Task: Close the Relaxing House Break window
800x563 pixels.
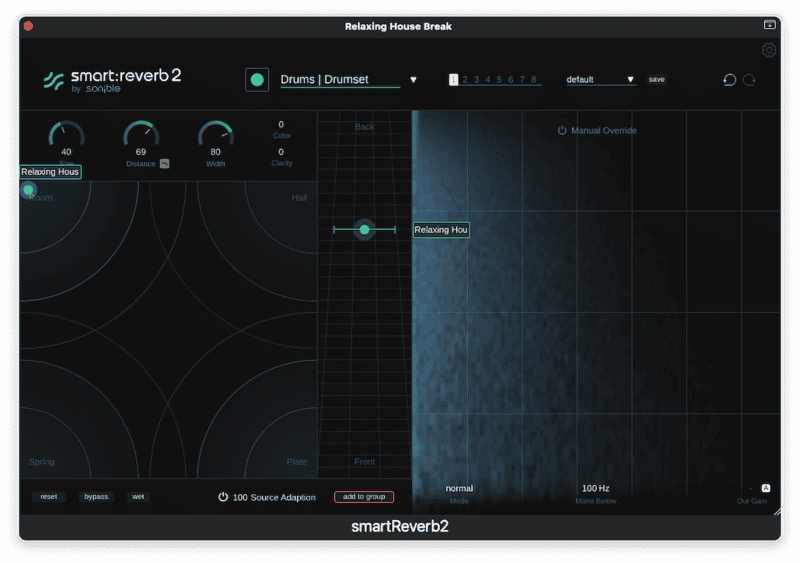Action: click(x=29, y=26)
